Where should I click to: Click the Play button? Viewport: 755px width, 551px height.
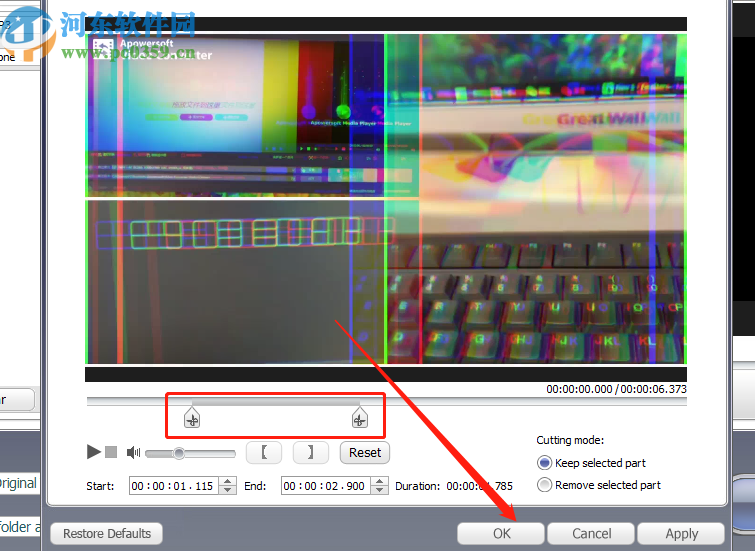tap(93, 452)
